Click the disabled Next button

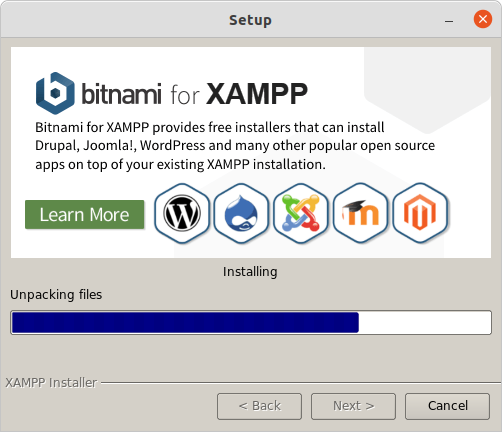(x=353, y=406)
